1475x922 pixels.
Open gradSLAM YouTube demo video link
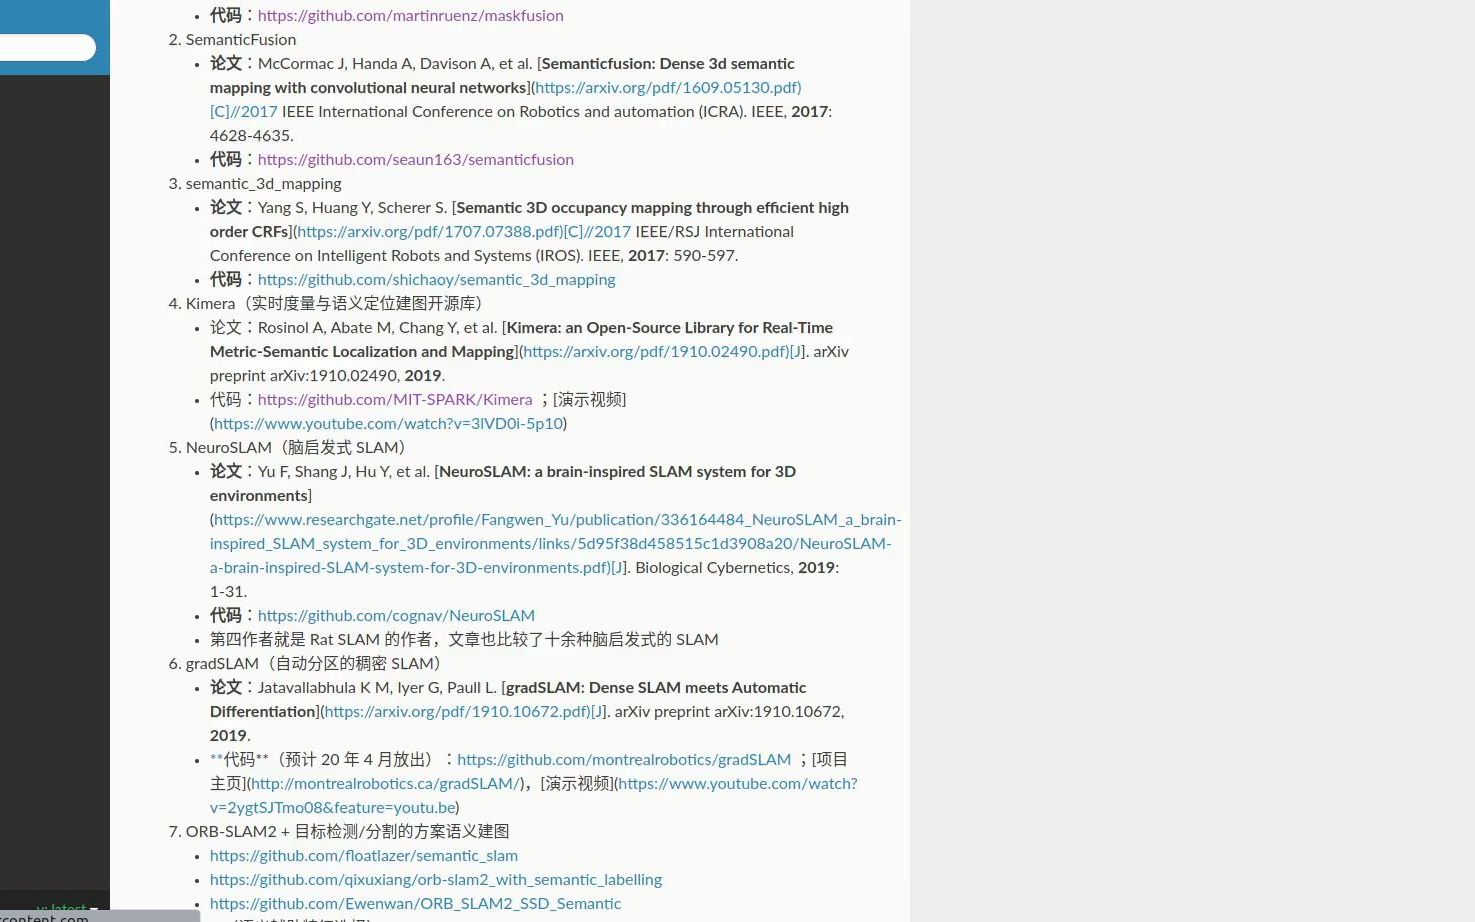coord(738,784)
